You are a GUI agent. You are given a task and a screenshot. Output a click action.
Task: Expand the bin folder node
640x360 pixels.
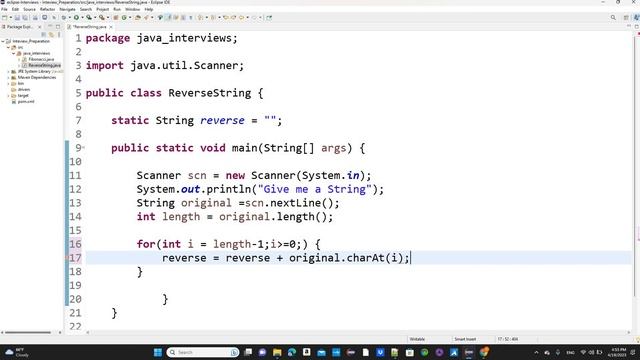coord(8,84)
